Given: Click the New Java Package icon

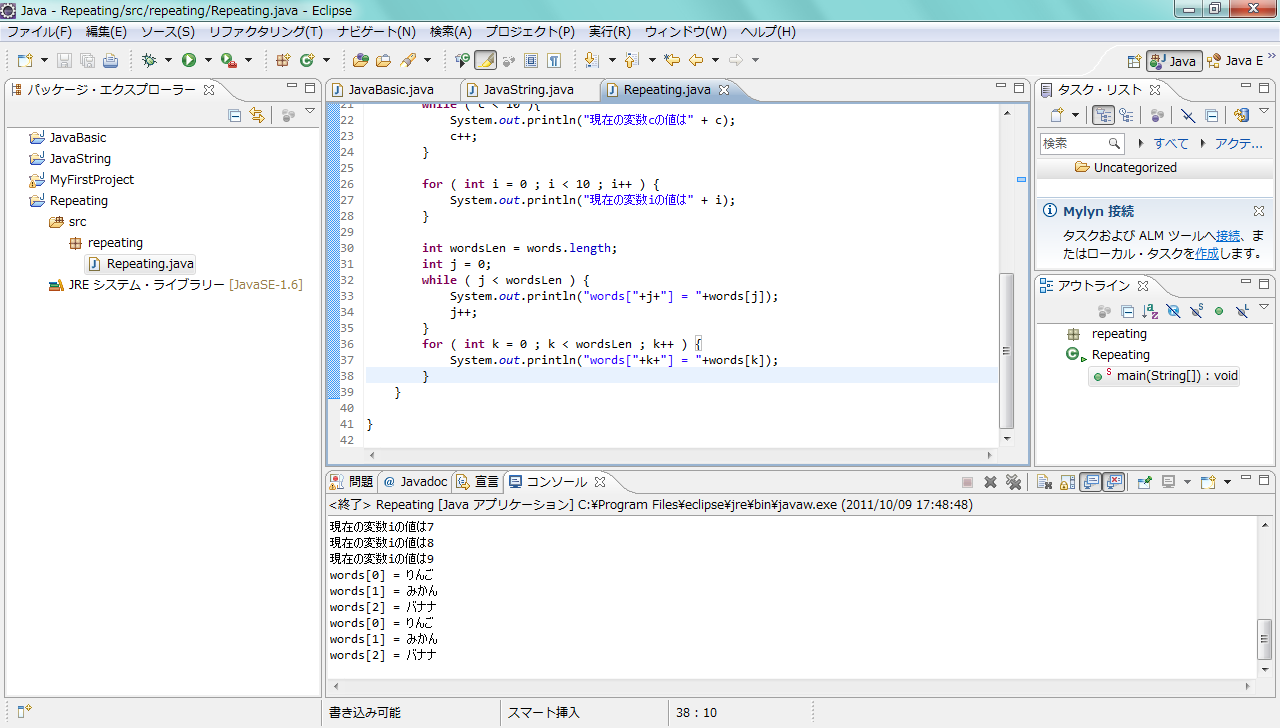Looking at the screenshot, I should coord(283,60).
